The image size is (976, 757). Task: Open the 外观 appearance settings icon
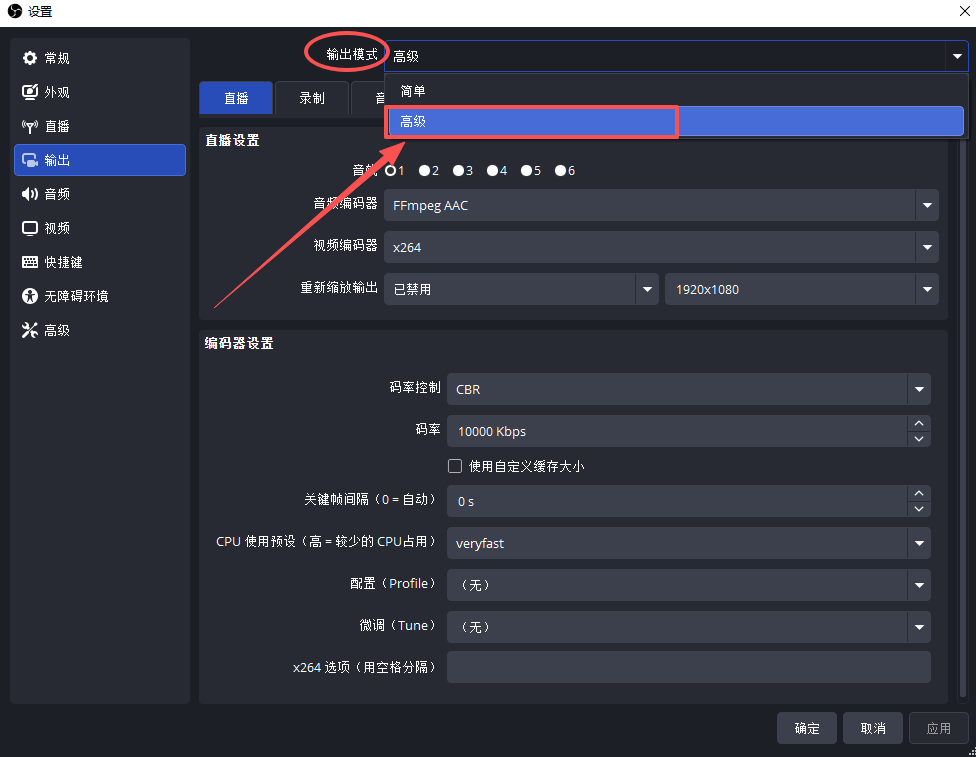tap(30, 92)
